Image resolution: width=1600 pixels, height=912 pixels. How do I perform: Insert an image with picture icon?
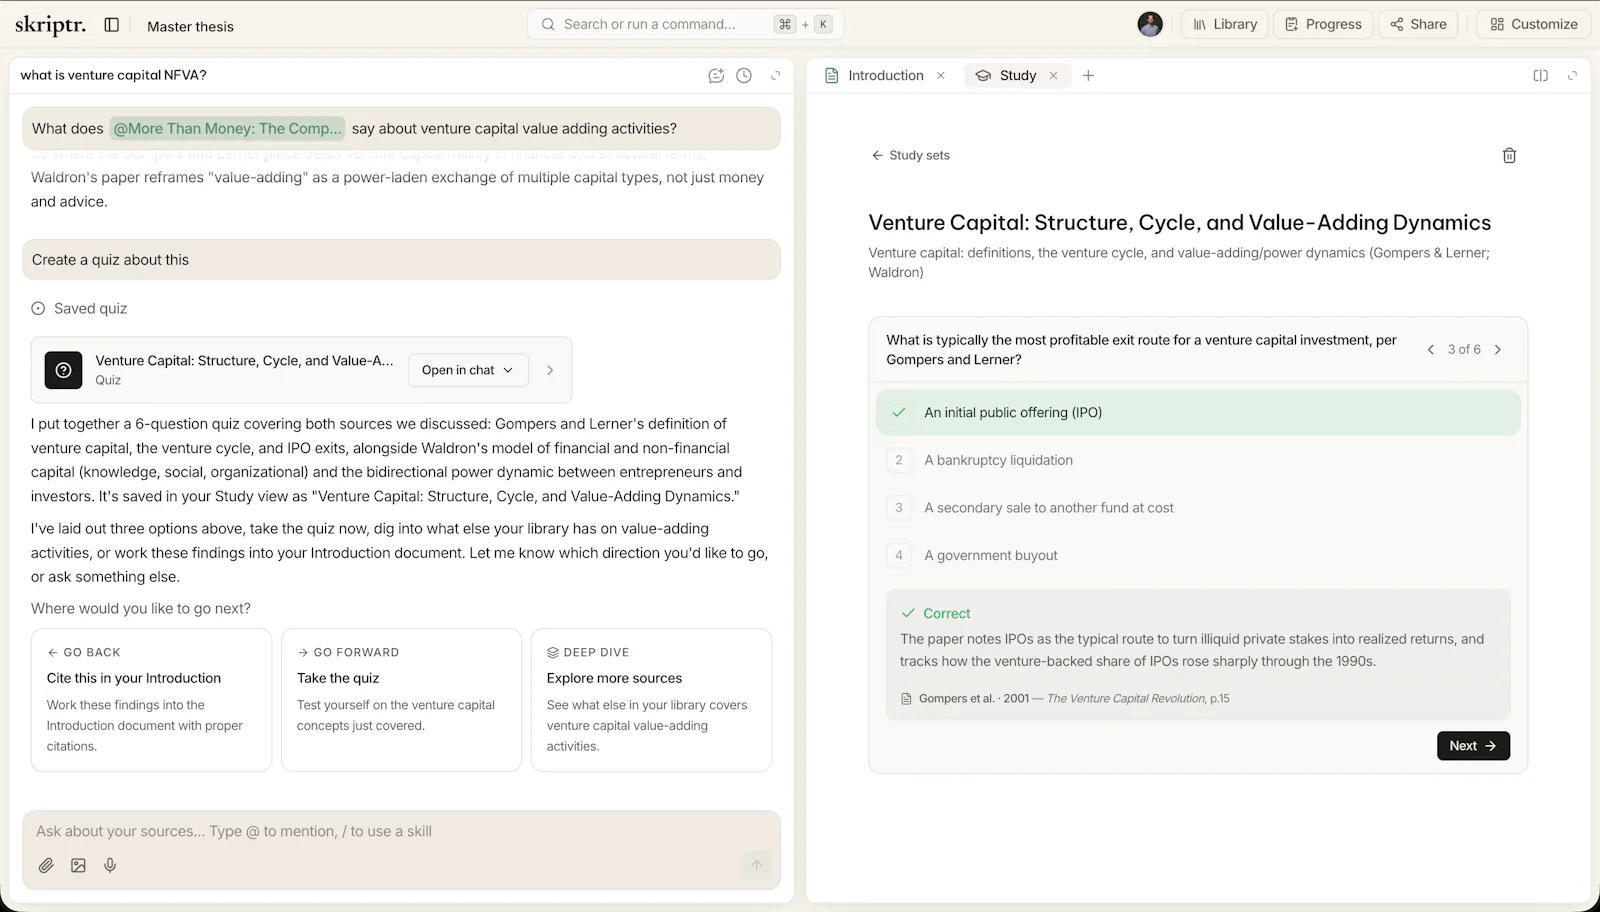coord(78,865)
